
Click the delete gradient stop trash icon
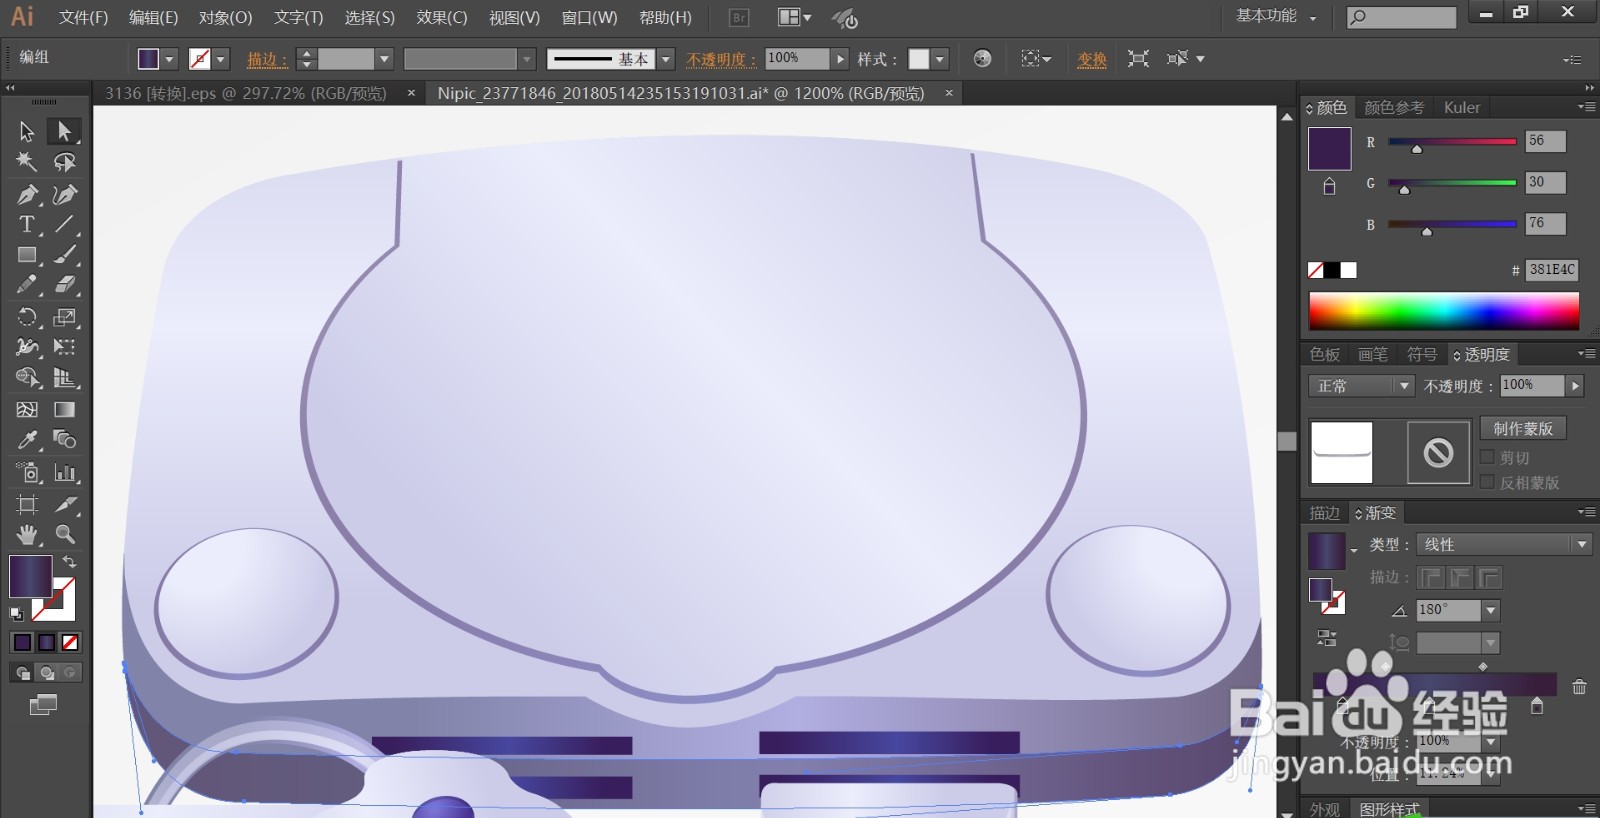click(x=1579, y=686)
